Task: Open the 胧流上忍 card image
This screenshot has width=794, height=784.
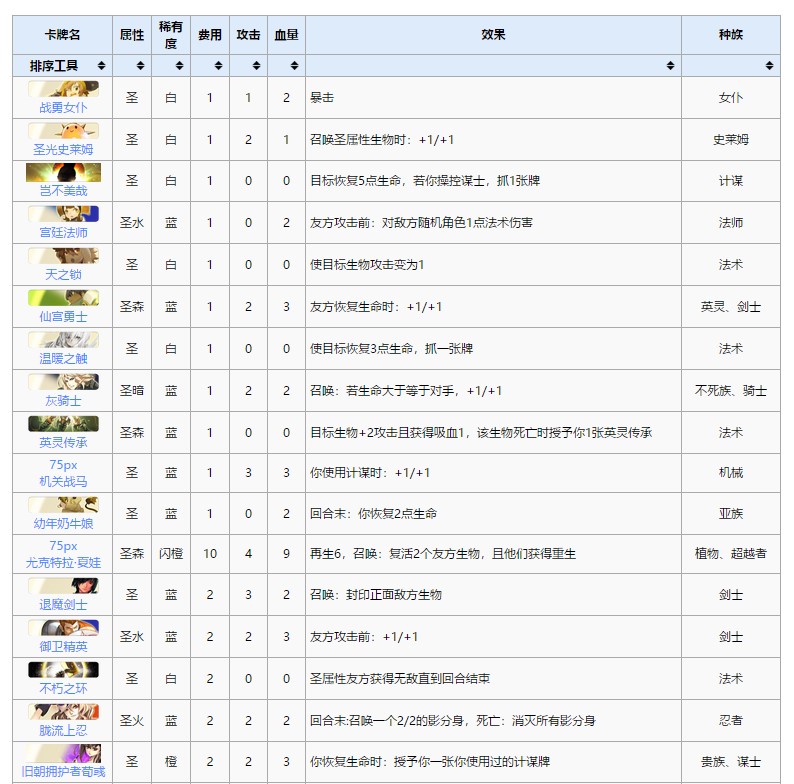Action: pos(63,712)
